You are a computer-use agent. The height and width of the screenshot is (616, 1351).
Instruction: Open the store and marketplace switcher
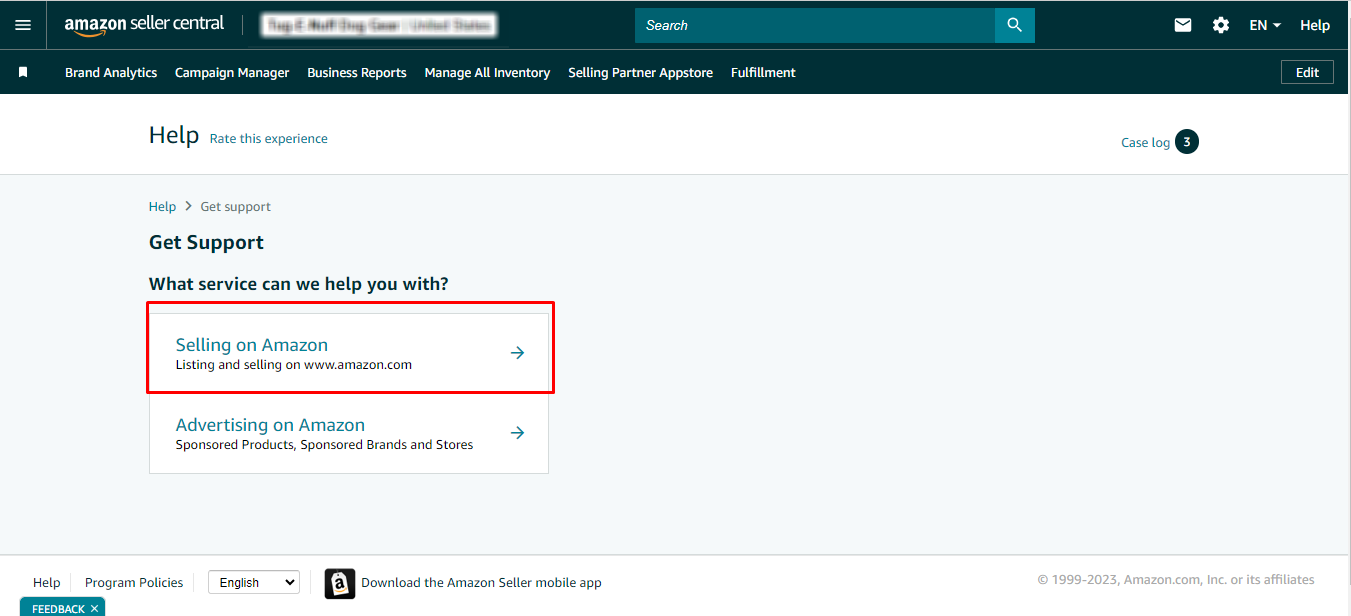pos(379,25)
